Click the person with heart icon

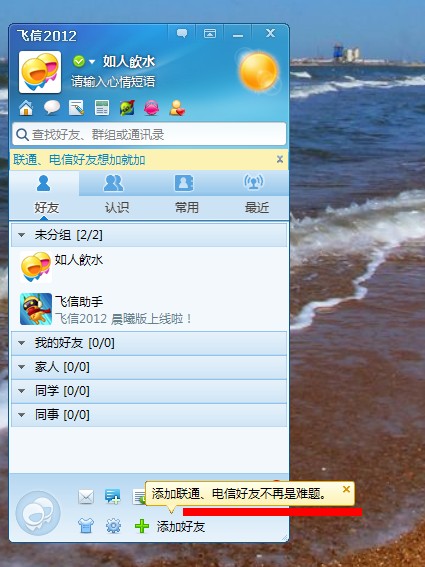click(177, 108)
